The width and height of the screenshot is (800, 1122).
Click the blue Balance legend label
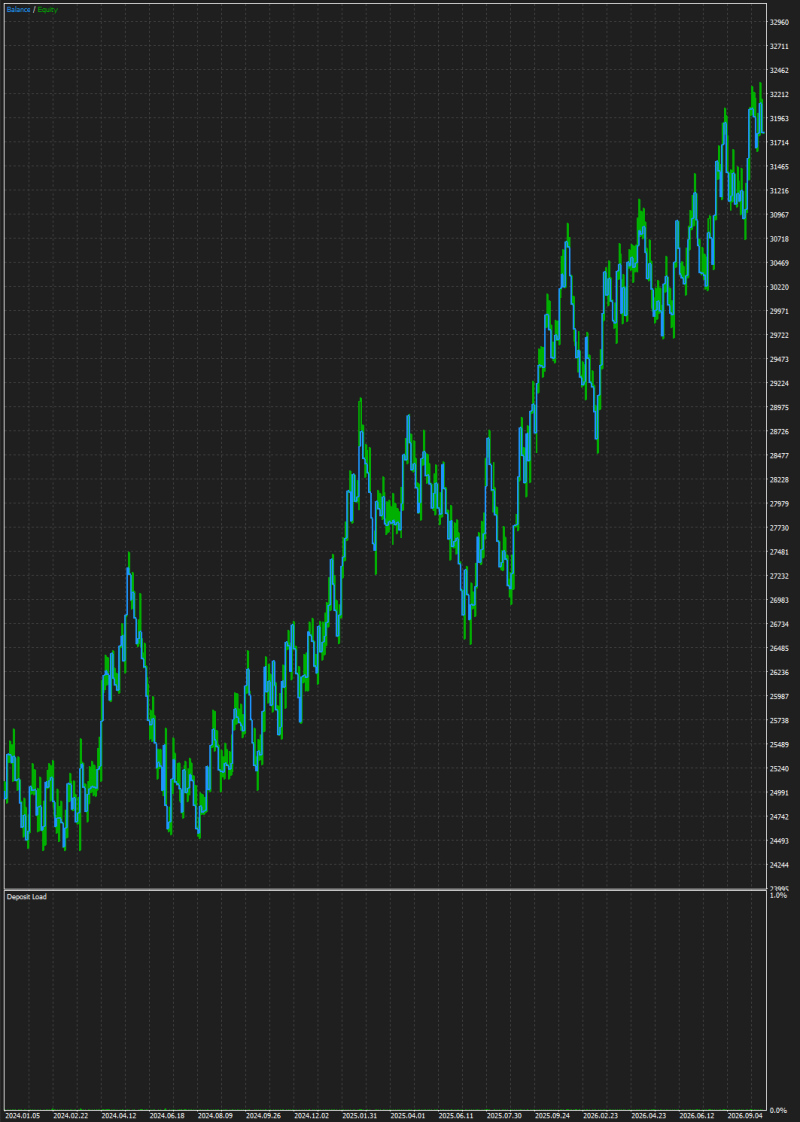click(x=19, y=9)
